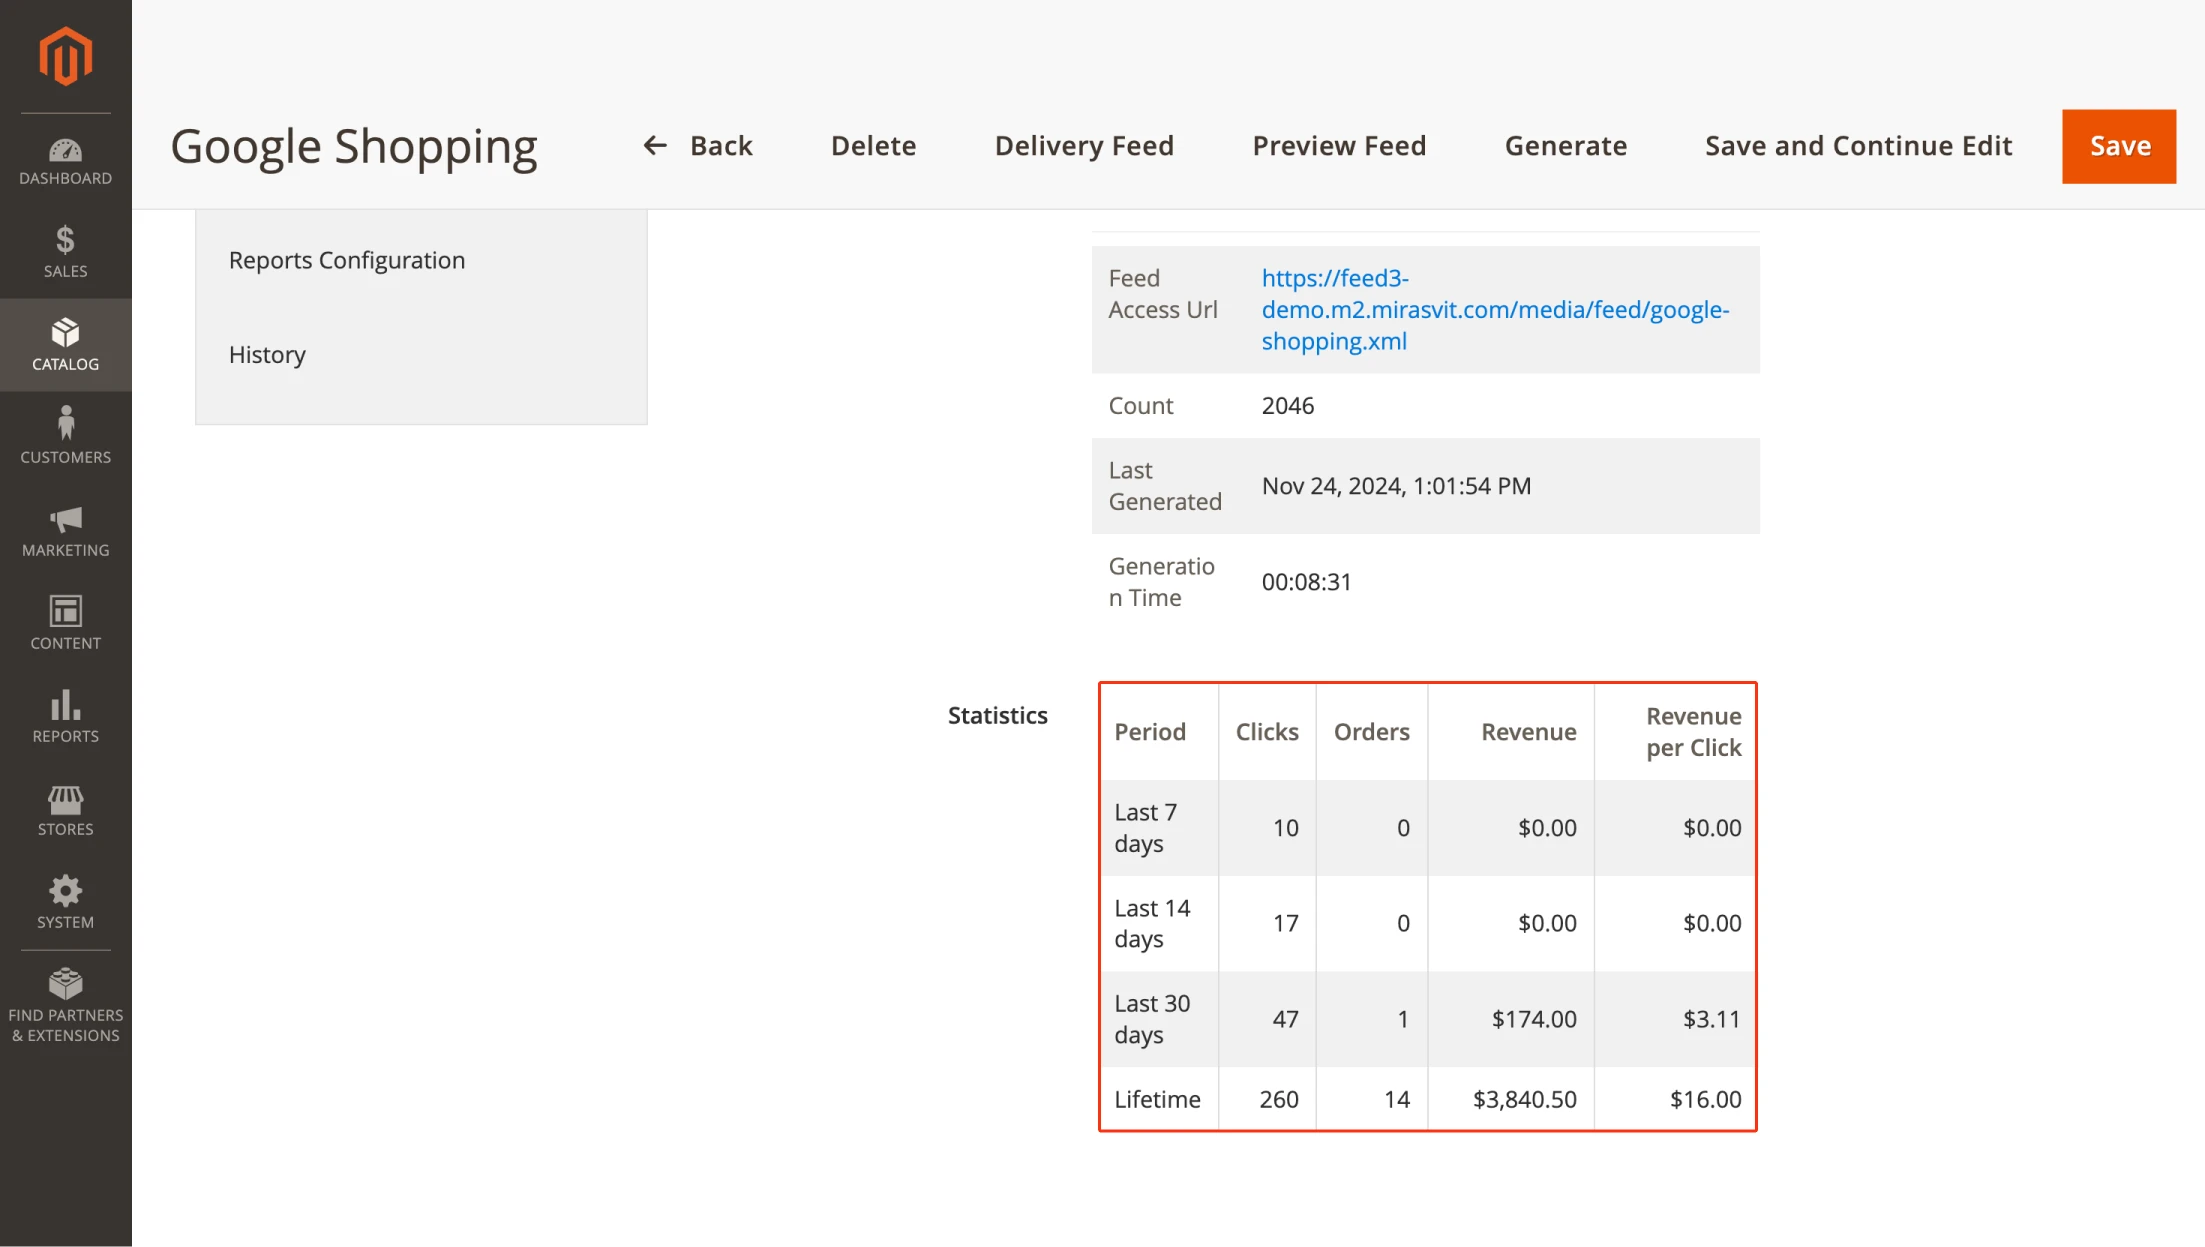Click the Back arrow button
This screenshot has height=1247, width=2205.
pos(697,146)
